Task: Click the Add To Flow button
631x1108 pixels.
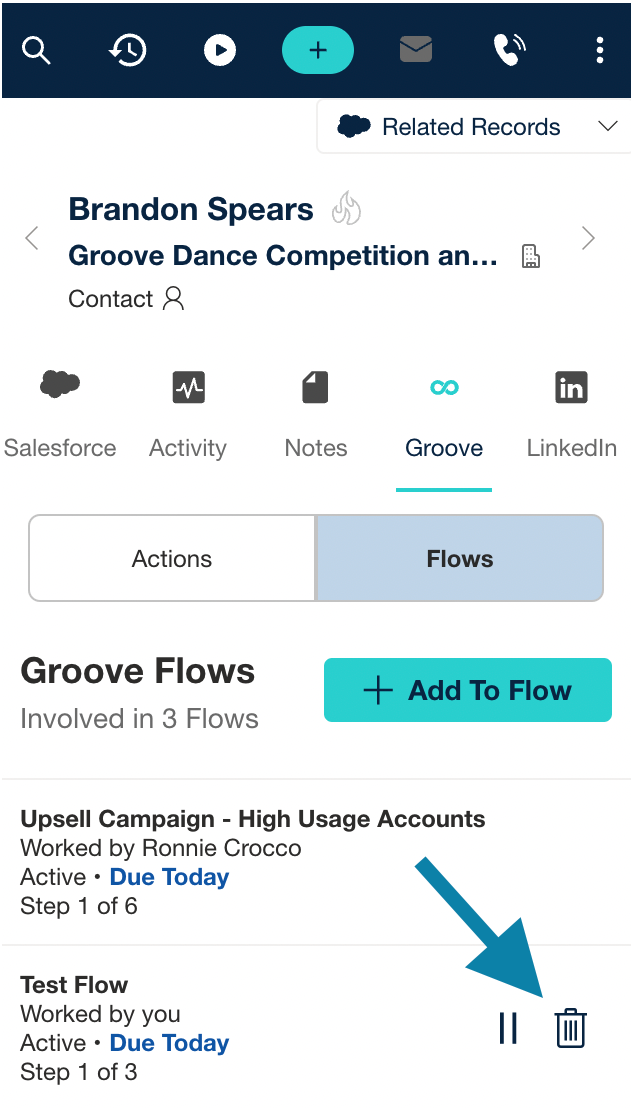Action: pos(468,690)
